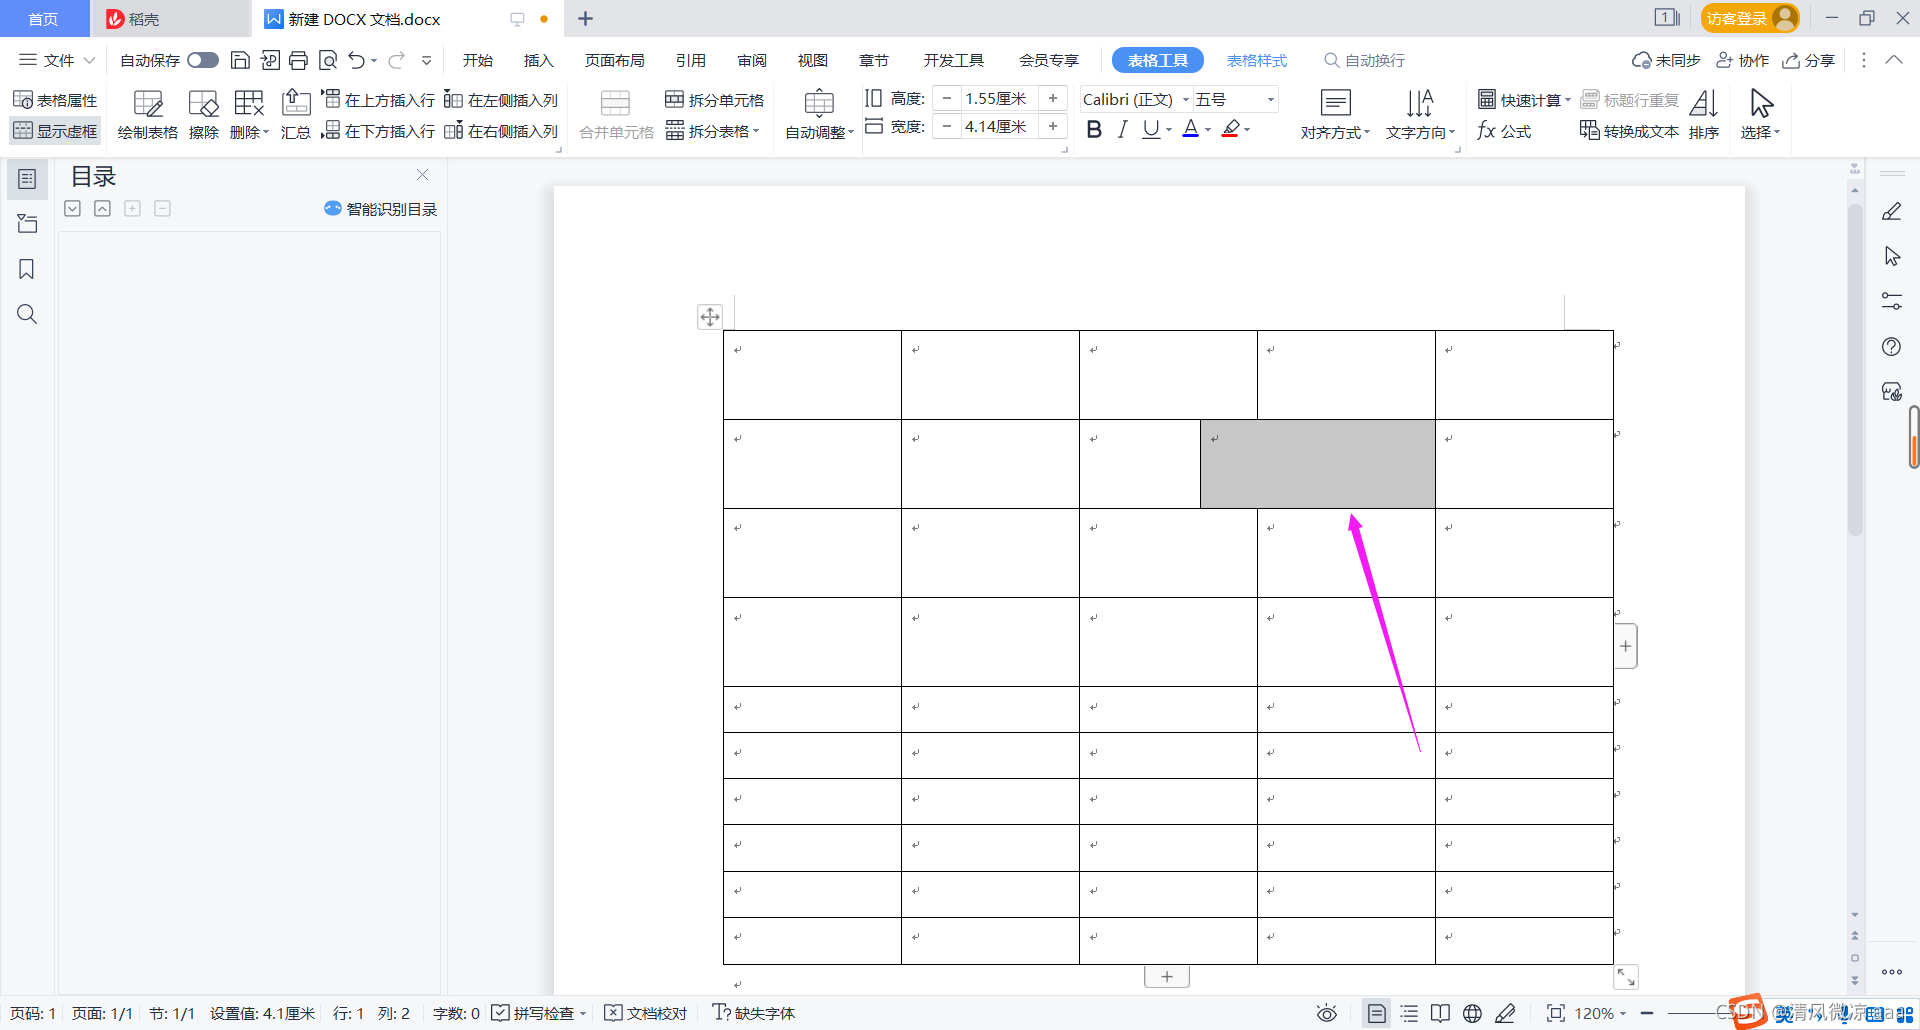Open the Page Layout (页面布局) tab
Image resolution: width=1920 pixels, height=1030 pixels.
614,60
